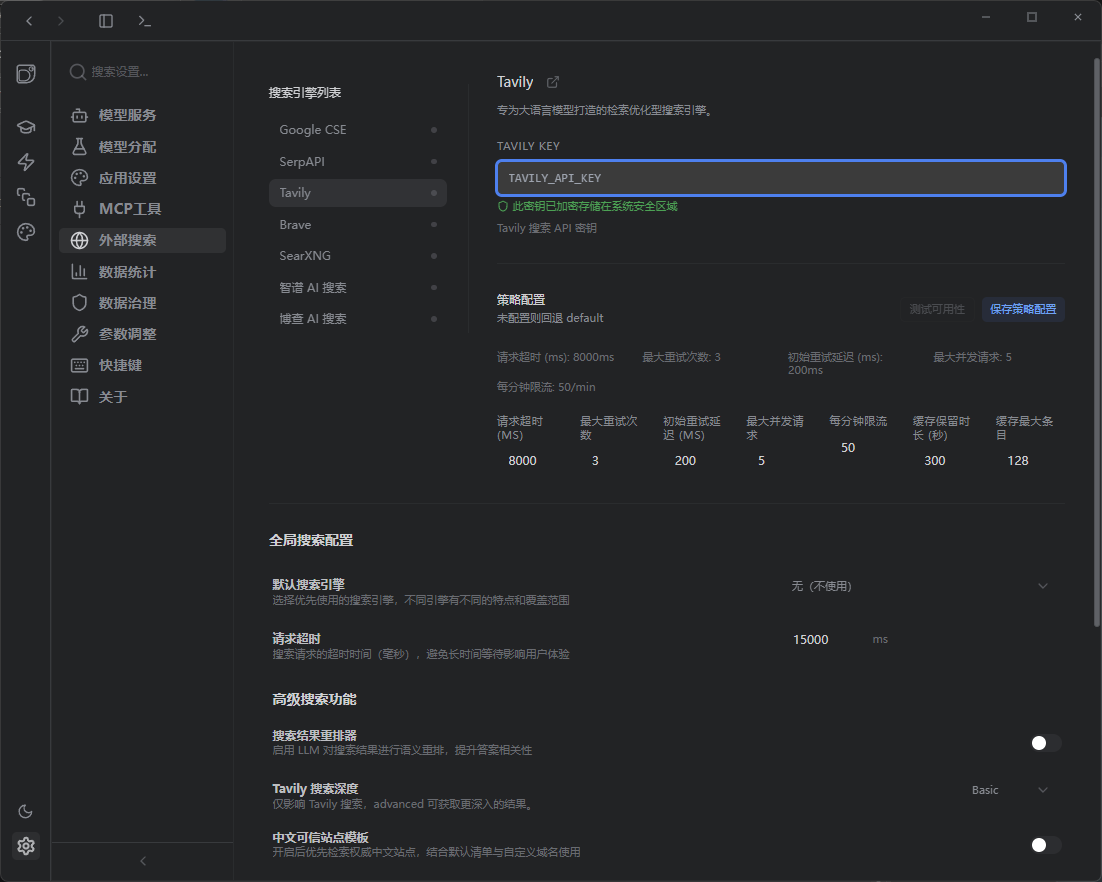Open settings gear icon at bottom left
This screenshot has width=1102, height=882.
[26, 846]
